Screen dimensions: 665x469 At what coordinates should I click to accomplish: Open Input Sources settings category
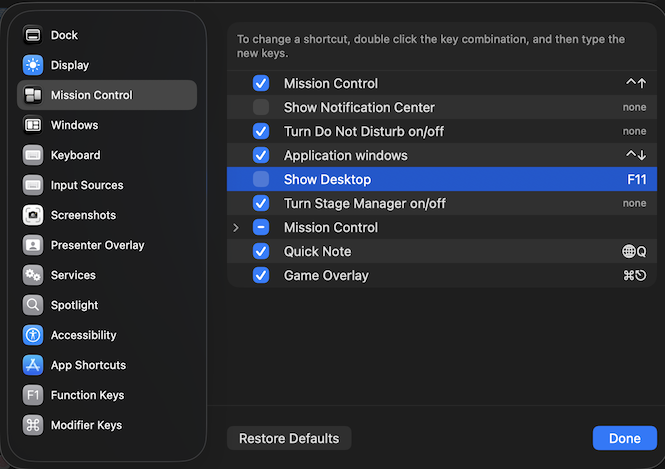tap(87, 185)
